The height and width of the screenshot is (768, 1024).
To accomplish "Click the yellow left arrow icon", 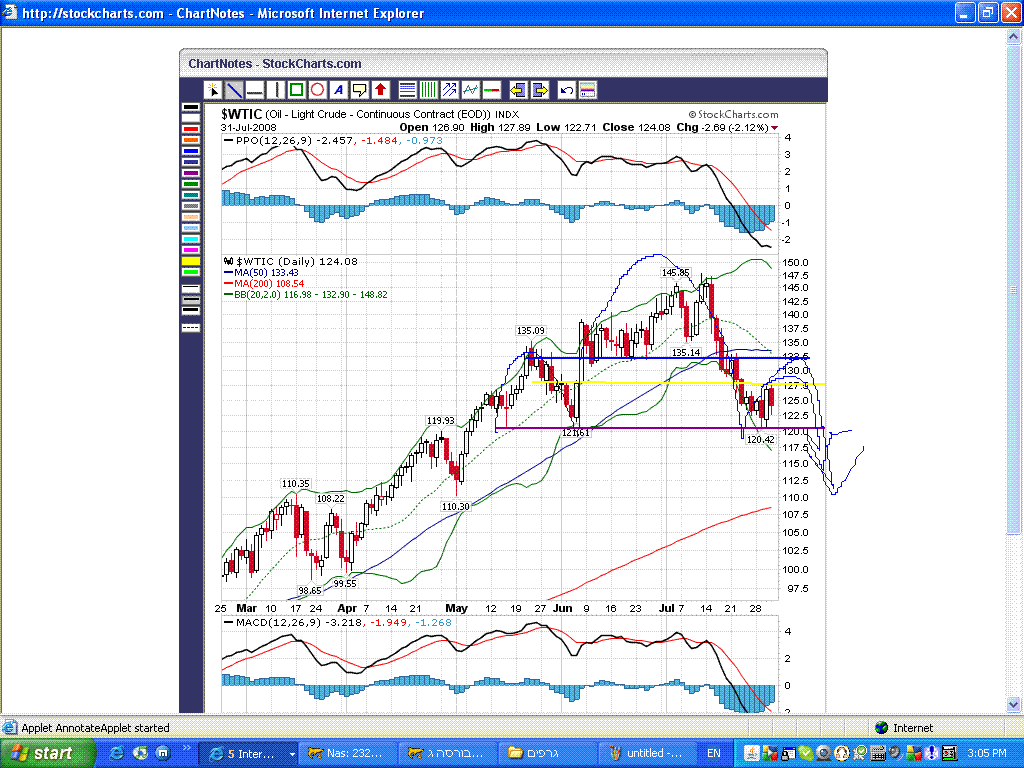I will tap(518, 90).
